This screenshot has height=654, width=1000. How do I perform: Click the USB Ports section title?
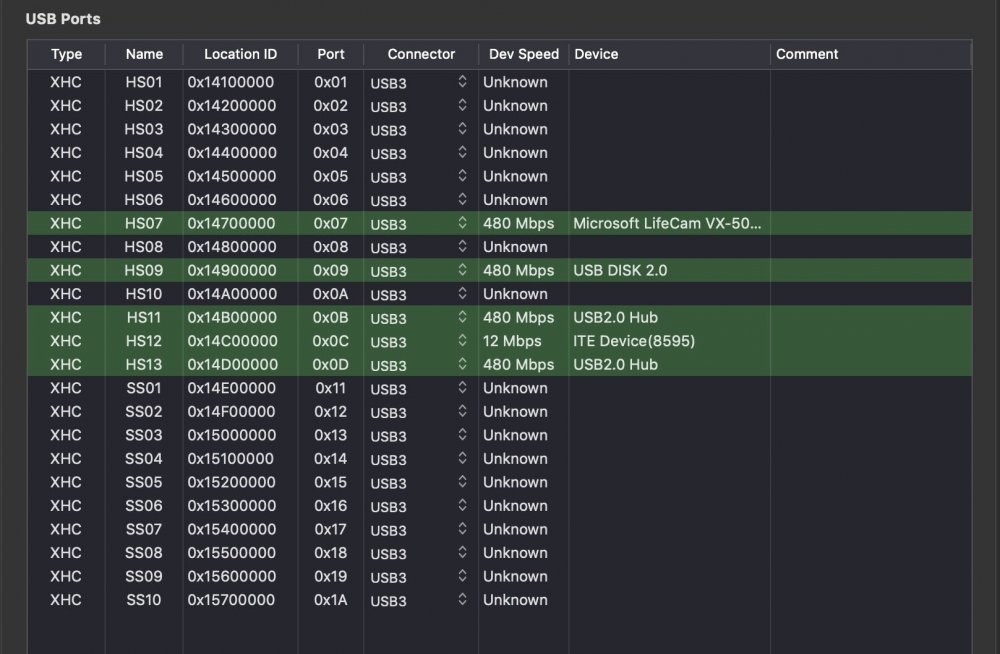coord(63,19)
